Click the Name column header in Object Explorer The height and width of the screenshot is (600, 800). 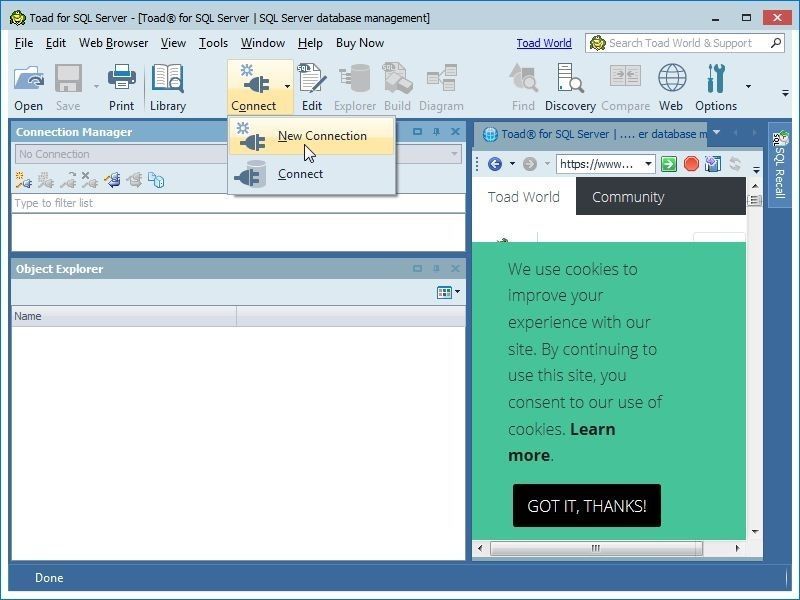[x=124, y=316]
